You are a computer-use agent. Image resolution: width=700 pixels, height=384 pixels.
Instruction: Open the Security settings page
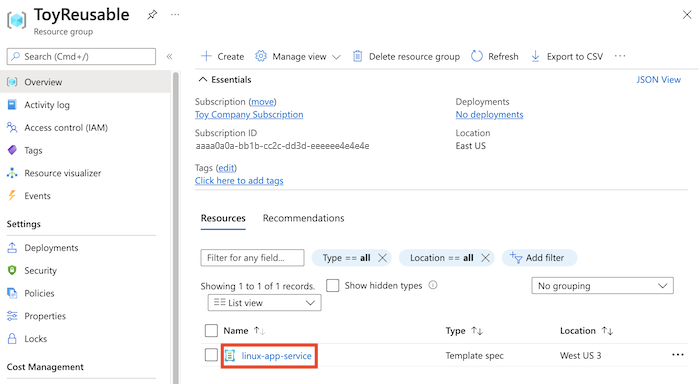[40, 271]
